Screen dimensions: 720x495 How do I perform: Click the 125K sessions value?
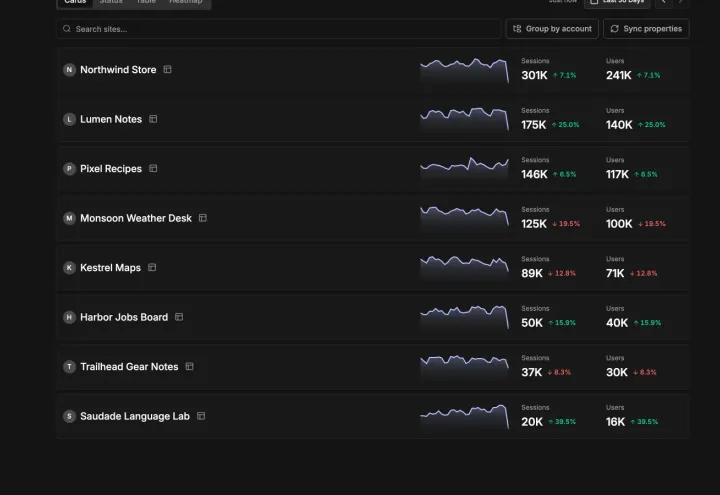[534, 224]
